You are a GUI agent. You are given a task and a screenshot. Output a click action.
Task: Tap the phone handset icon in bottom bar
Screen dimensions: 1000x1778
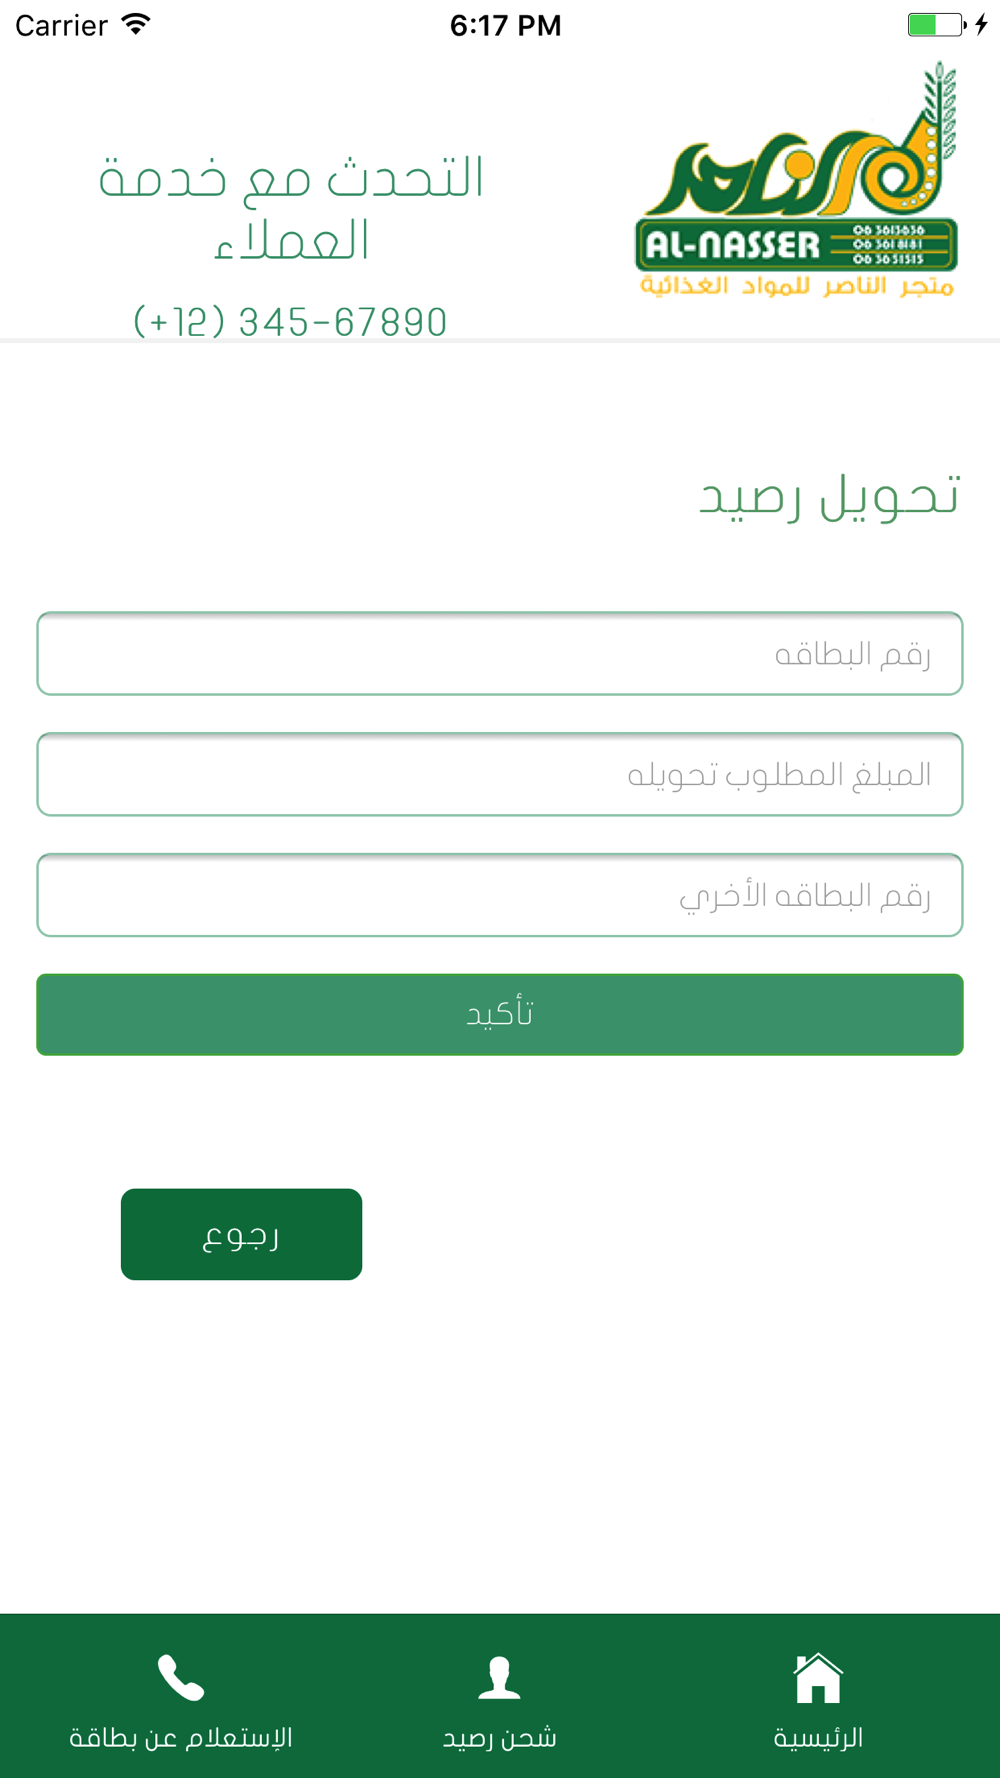point(181,1678)
